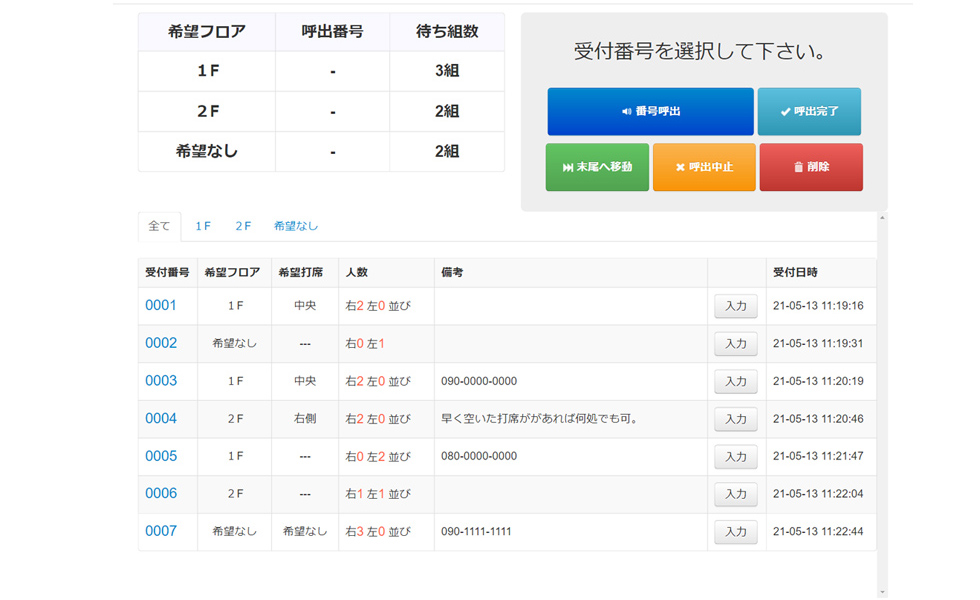Click 入力 button in row 0007
The image size is (980, 600).
tap(736, 532)
